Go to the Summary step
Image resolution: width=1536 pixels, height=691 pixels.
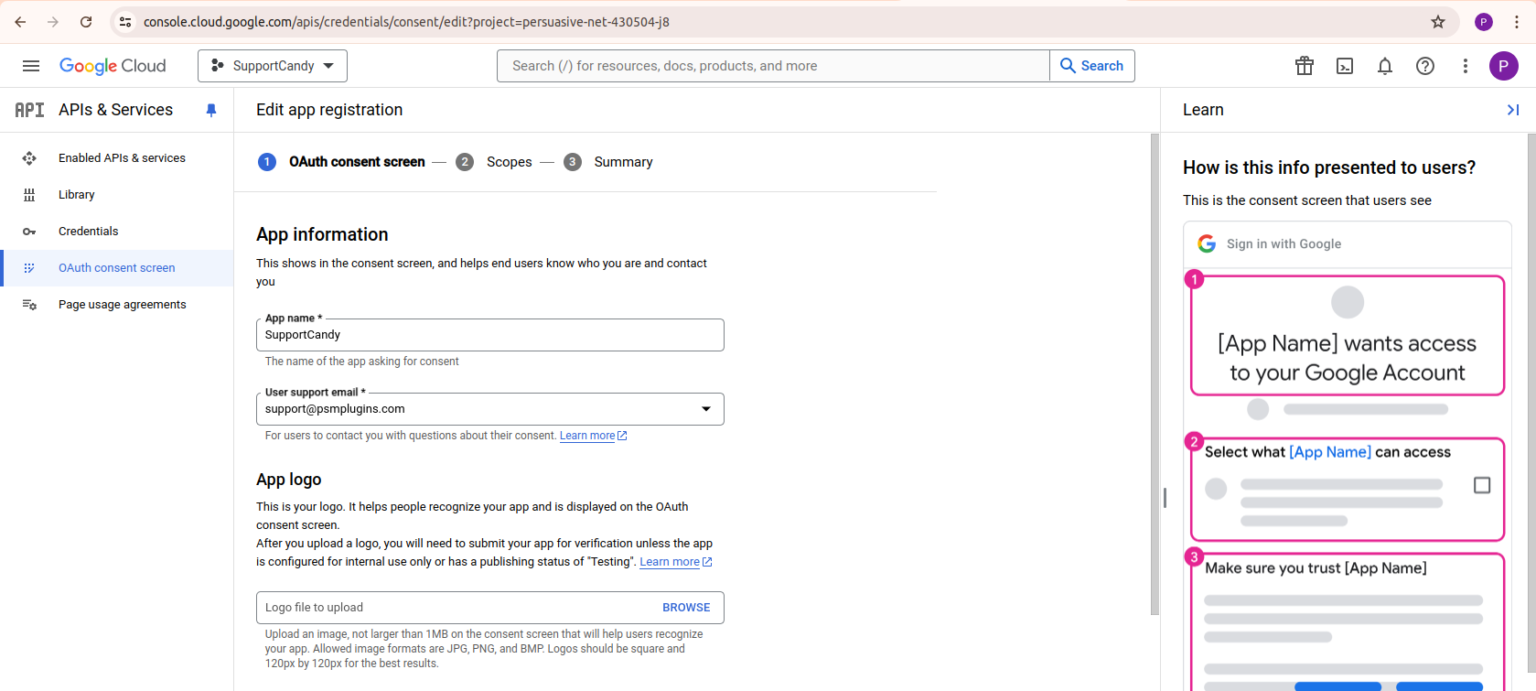623,161
